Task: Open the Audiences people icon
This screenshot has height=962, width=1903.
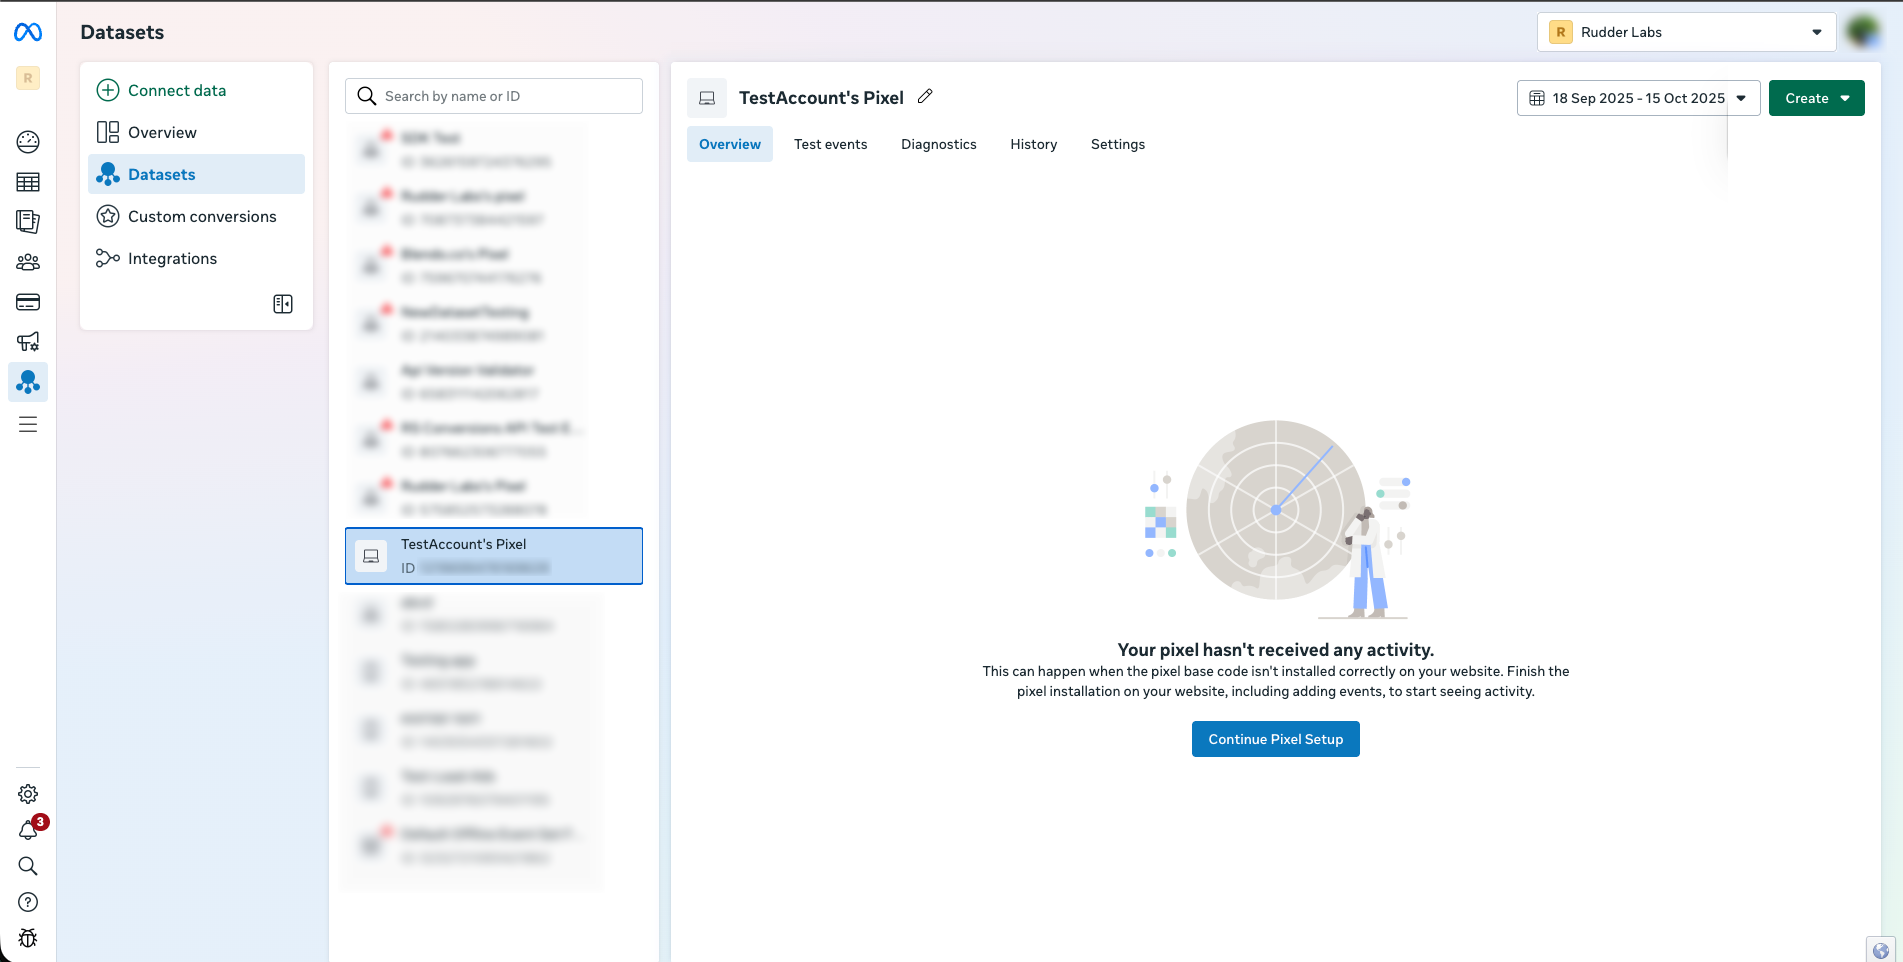Action: point(28,262)
